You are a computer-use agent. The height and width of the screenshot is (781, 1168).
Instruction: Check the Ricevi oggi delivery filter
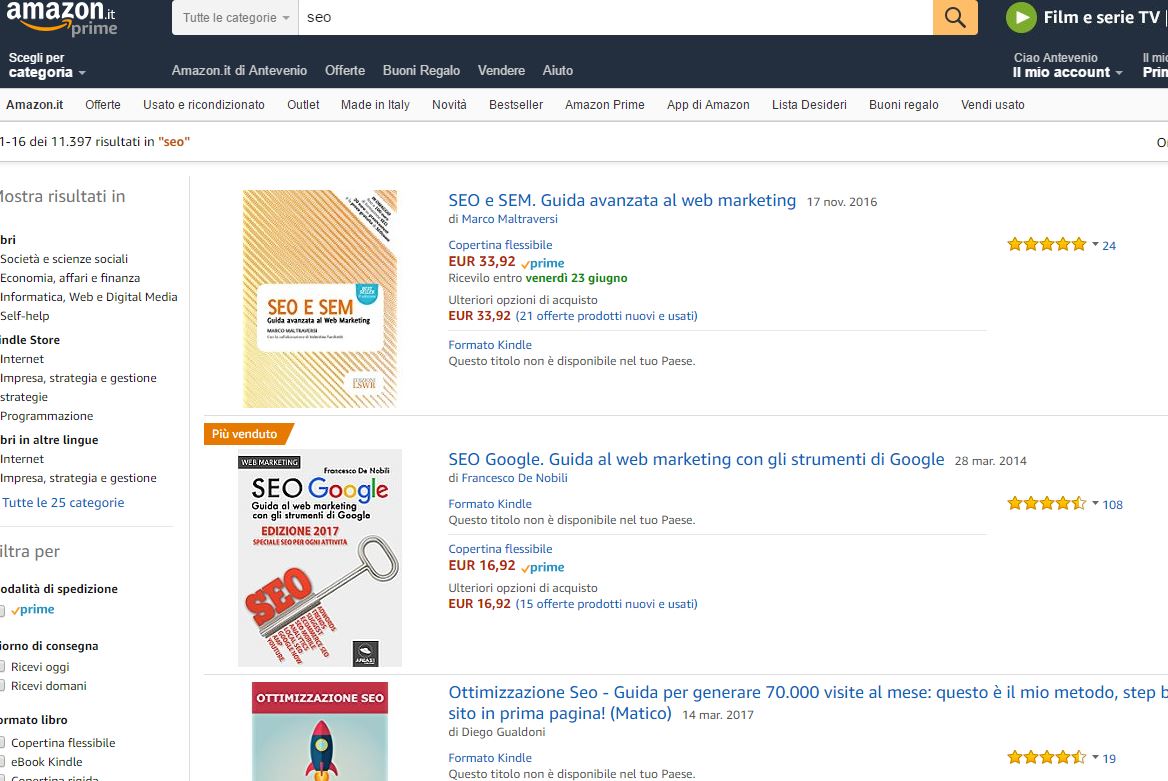[x=2, y=667]
